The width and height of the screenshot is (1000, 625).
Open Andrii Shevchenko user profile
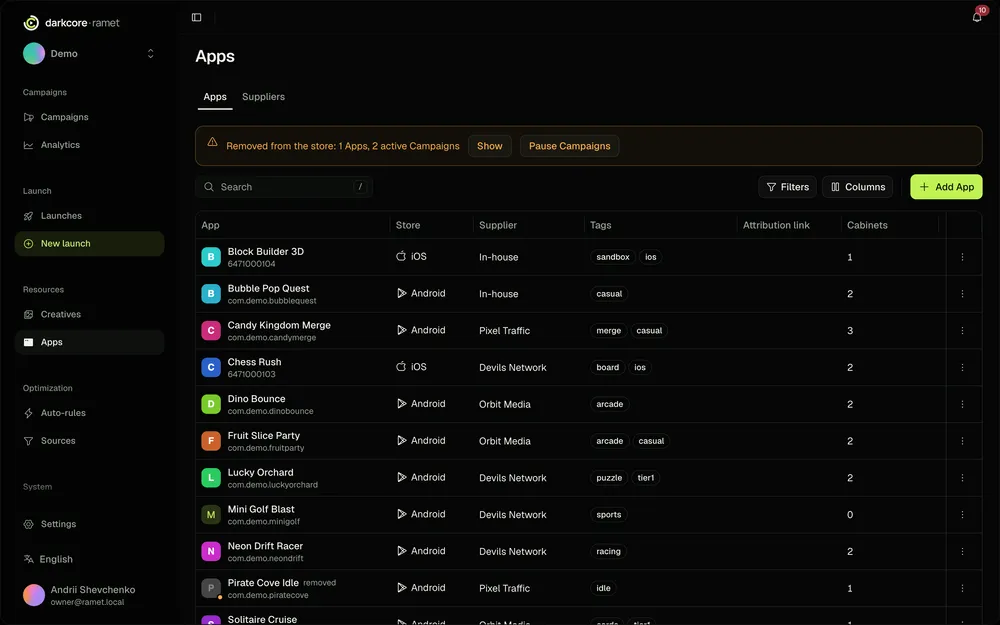tap(89, 595)
